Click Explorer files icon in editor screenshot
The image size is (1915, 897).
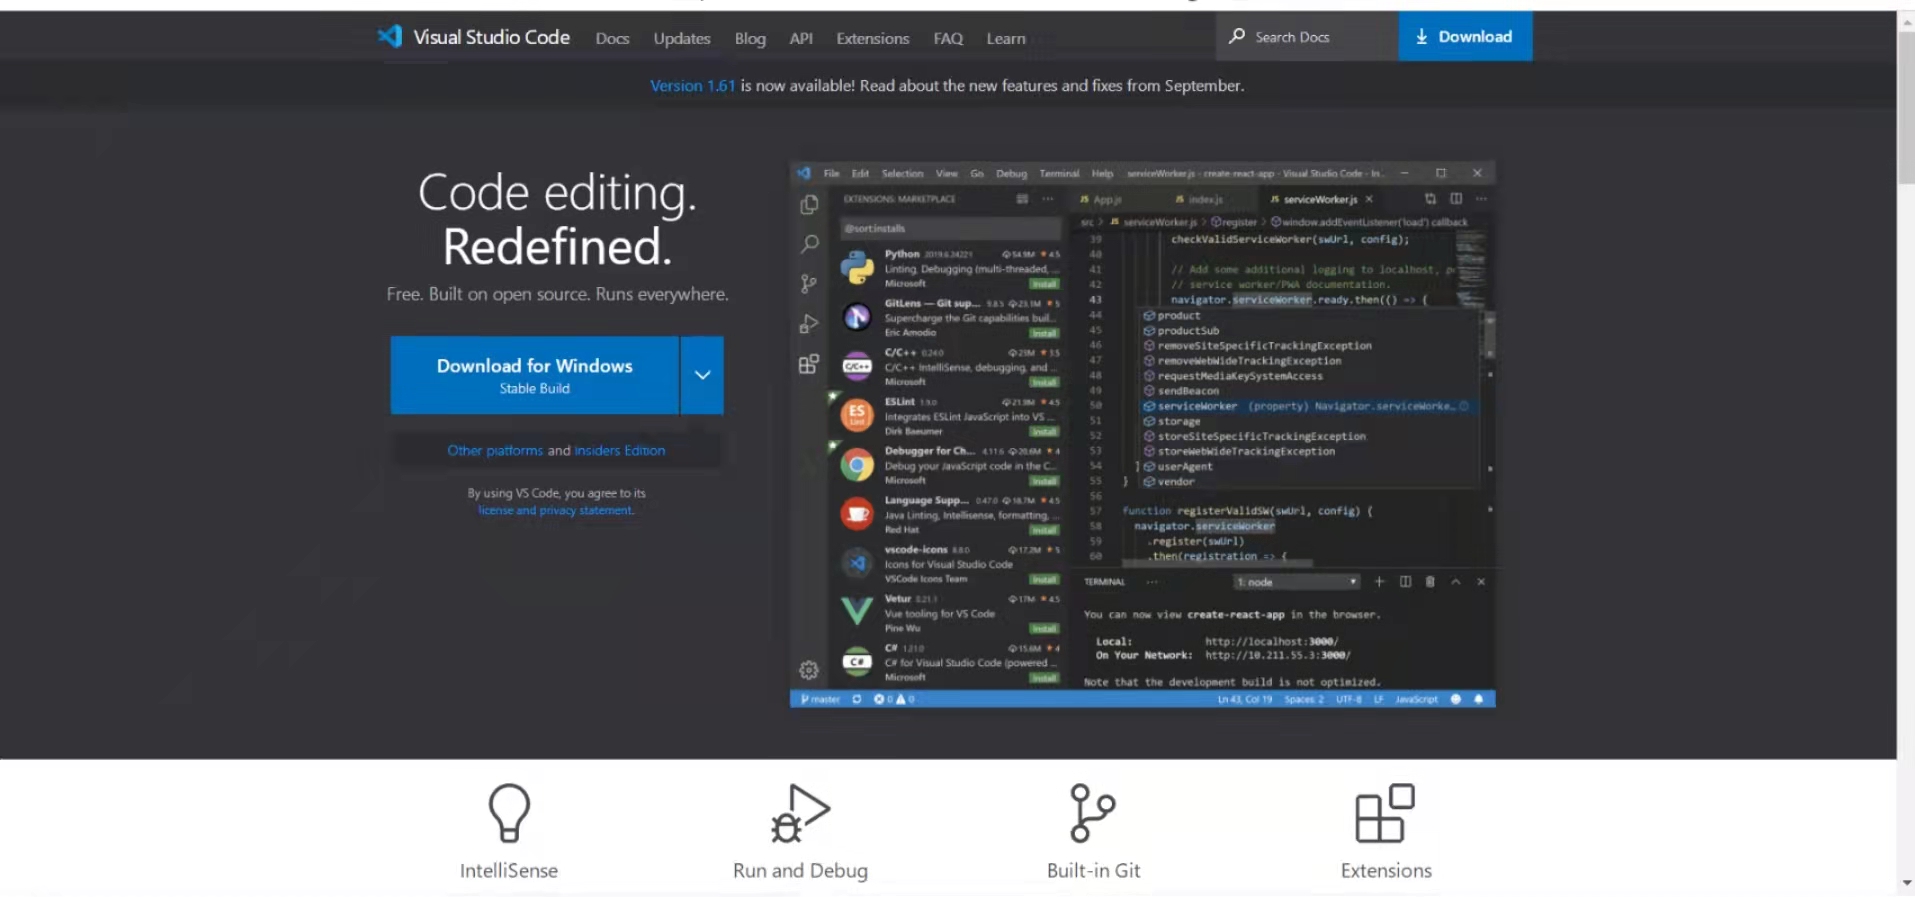click(x=809, y=205)
